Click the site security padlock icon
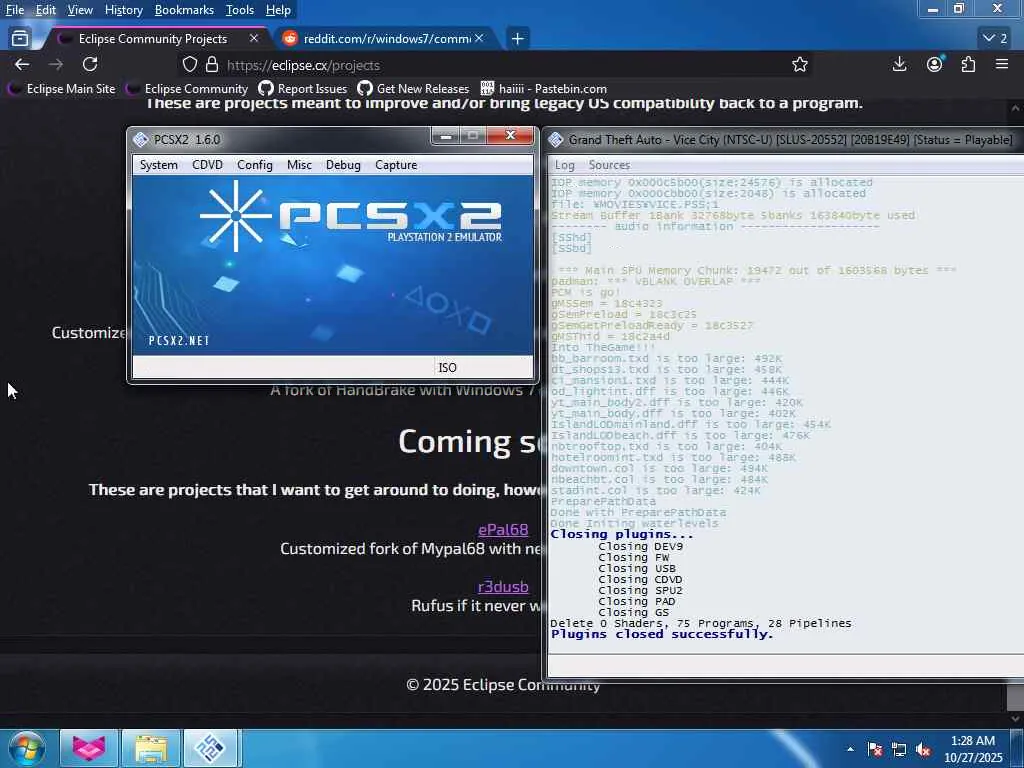This screenshot has height=768, width=1024. coord(212,65)
